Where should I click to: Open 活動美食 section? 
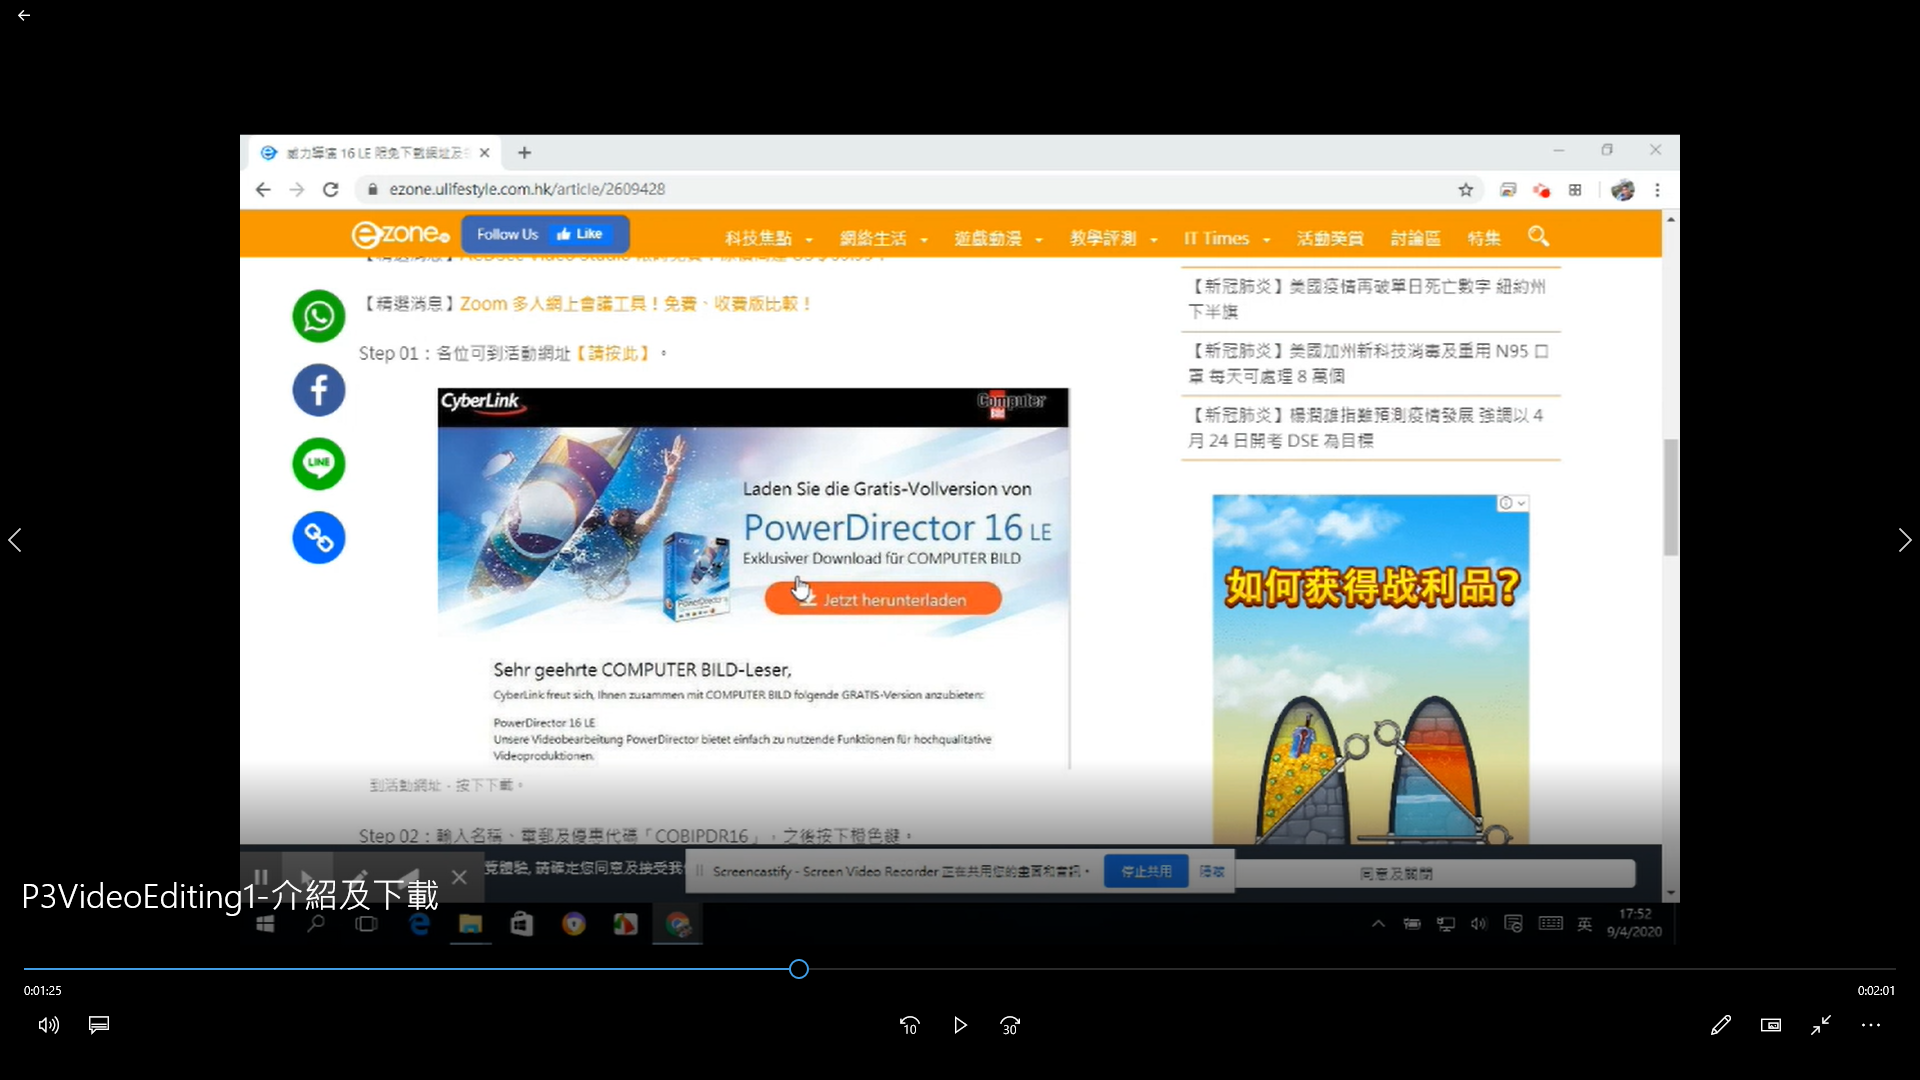(1329, 239)
